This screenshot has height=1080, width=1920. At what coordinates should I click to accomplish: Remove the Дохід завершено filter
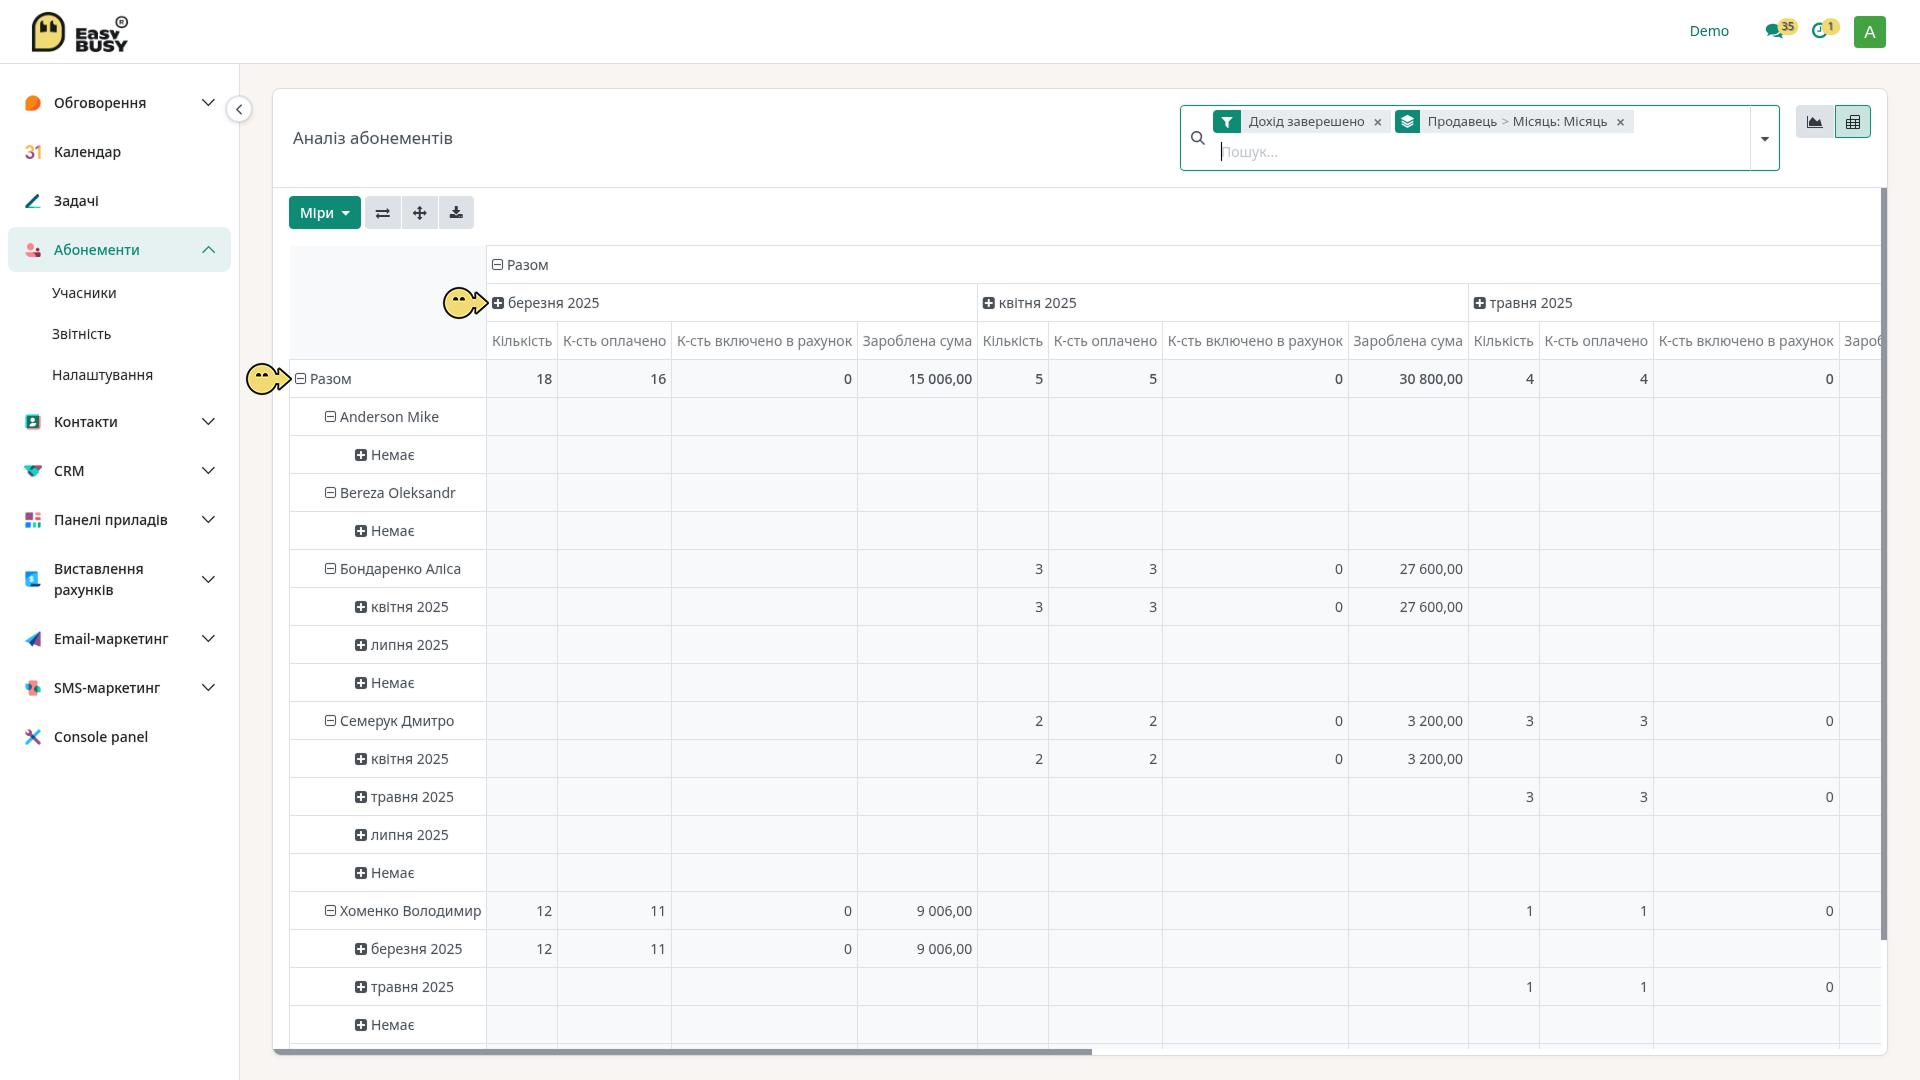(x=1378, y=122)
